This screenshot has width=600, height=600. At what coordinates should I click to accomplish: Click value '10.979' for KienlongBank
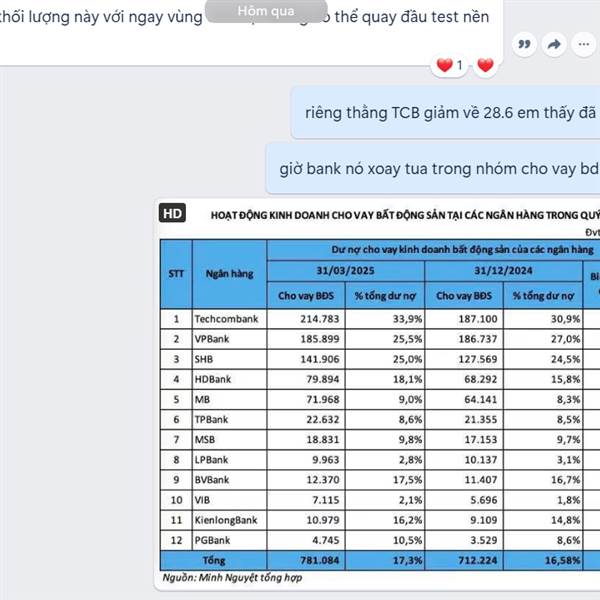[323, 520]
